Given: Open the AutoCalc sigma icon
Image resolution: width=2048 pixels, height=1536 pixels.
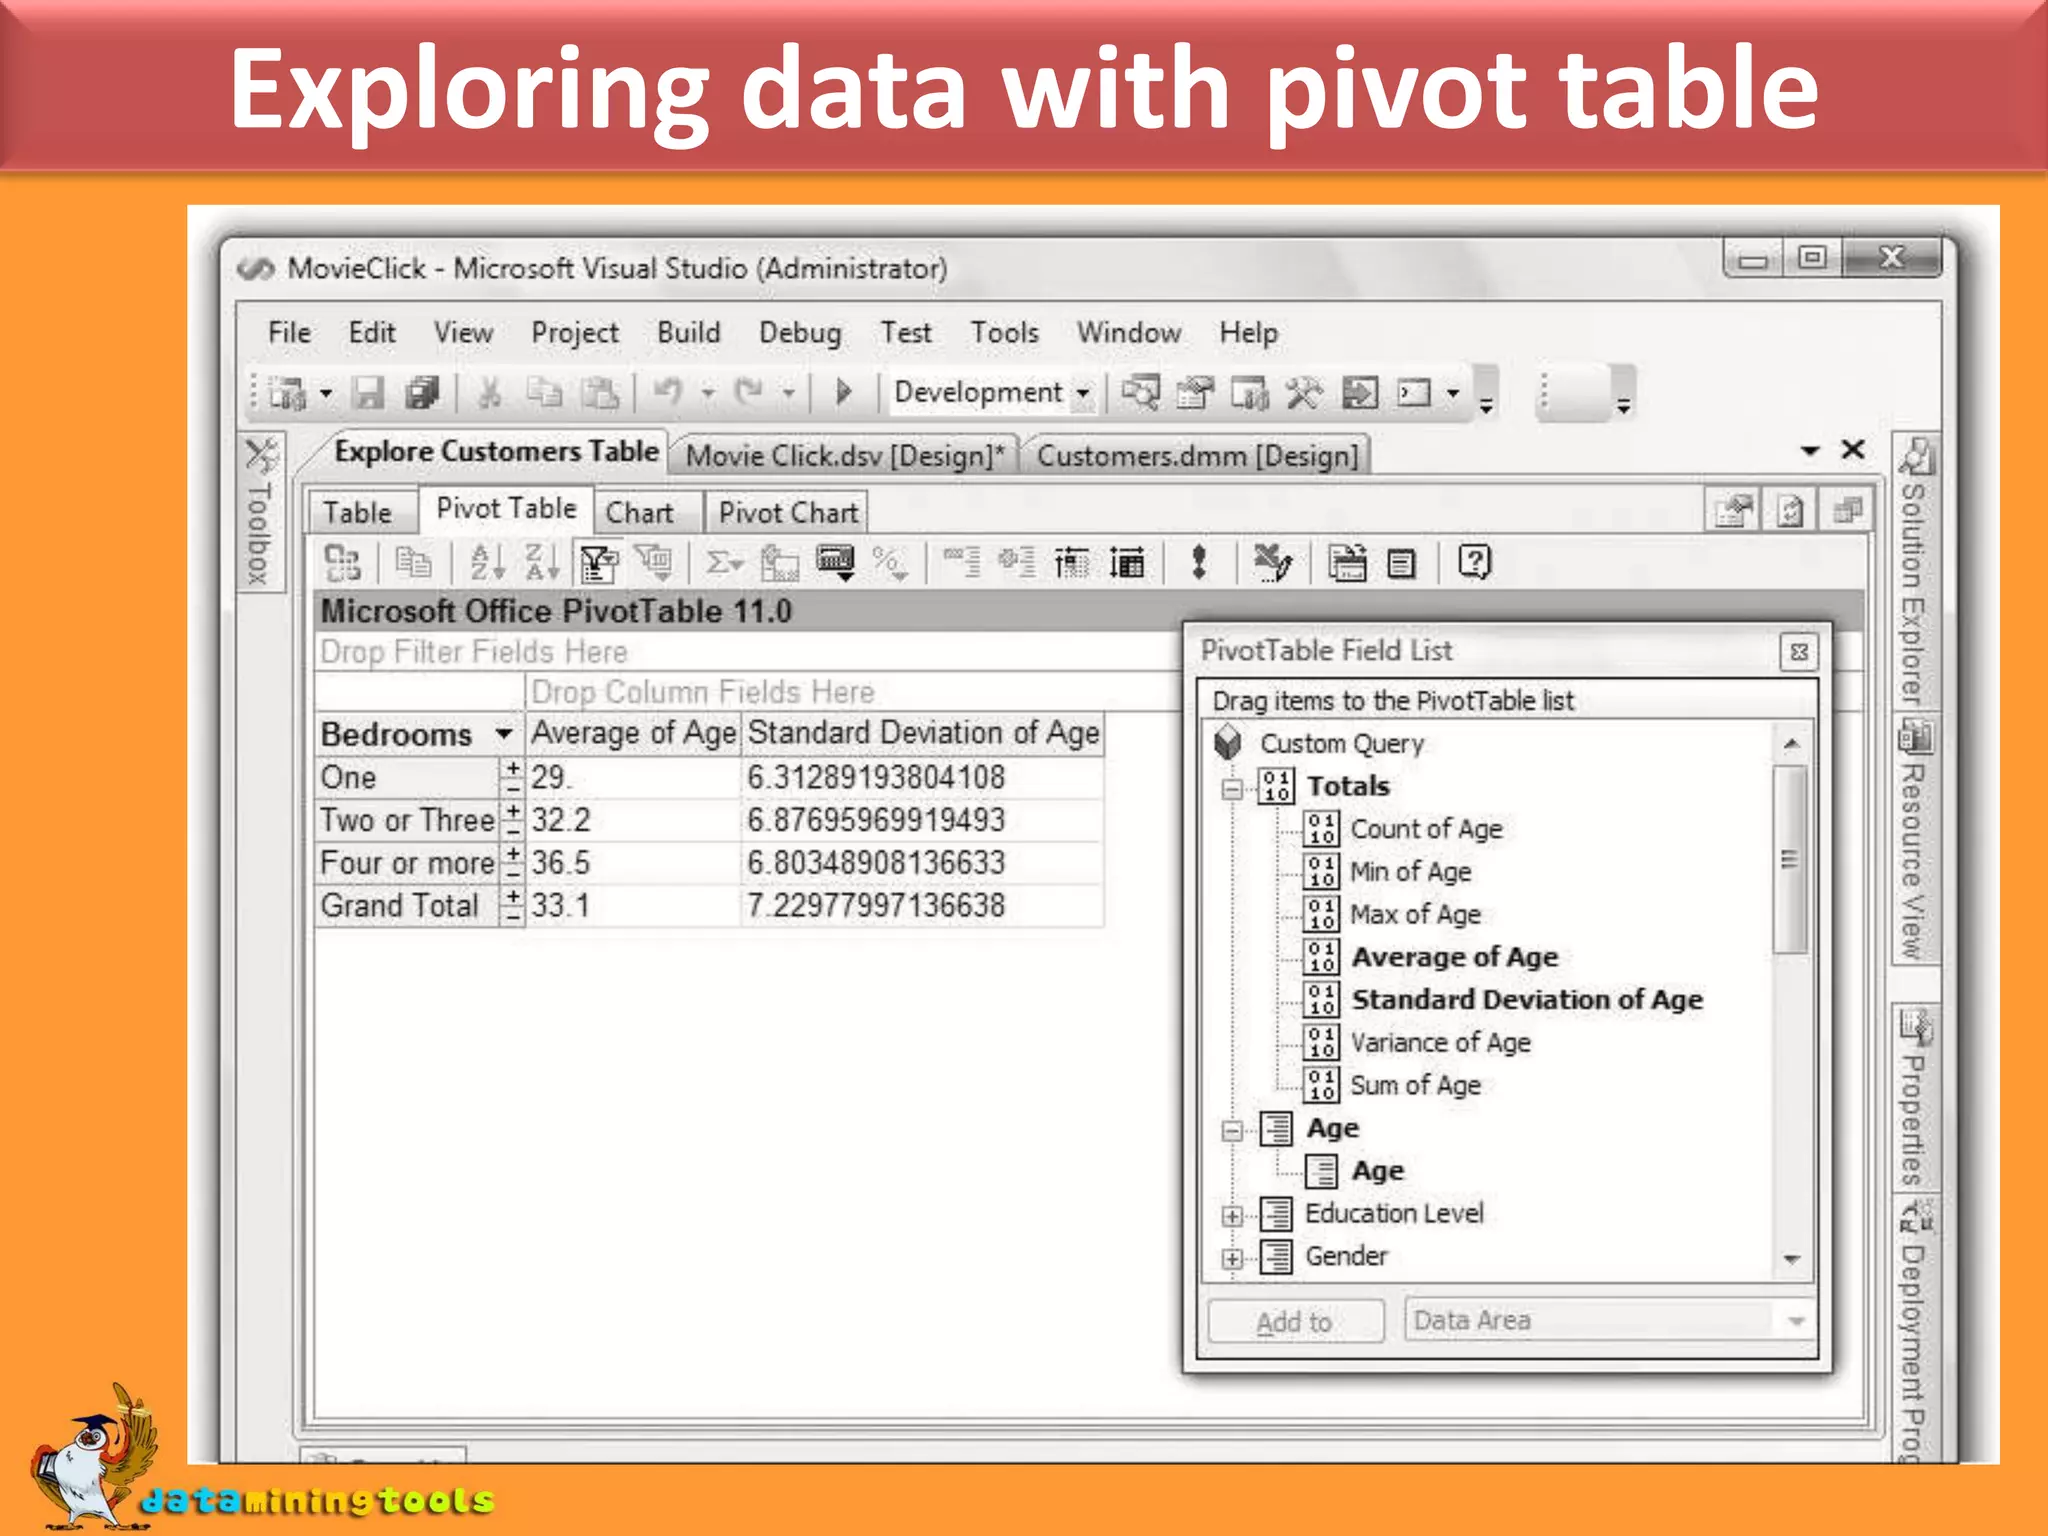Looking at the screenshot, I should pos(722,563).
